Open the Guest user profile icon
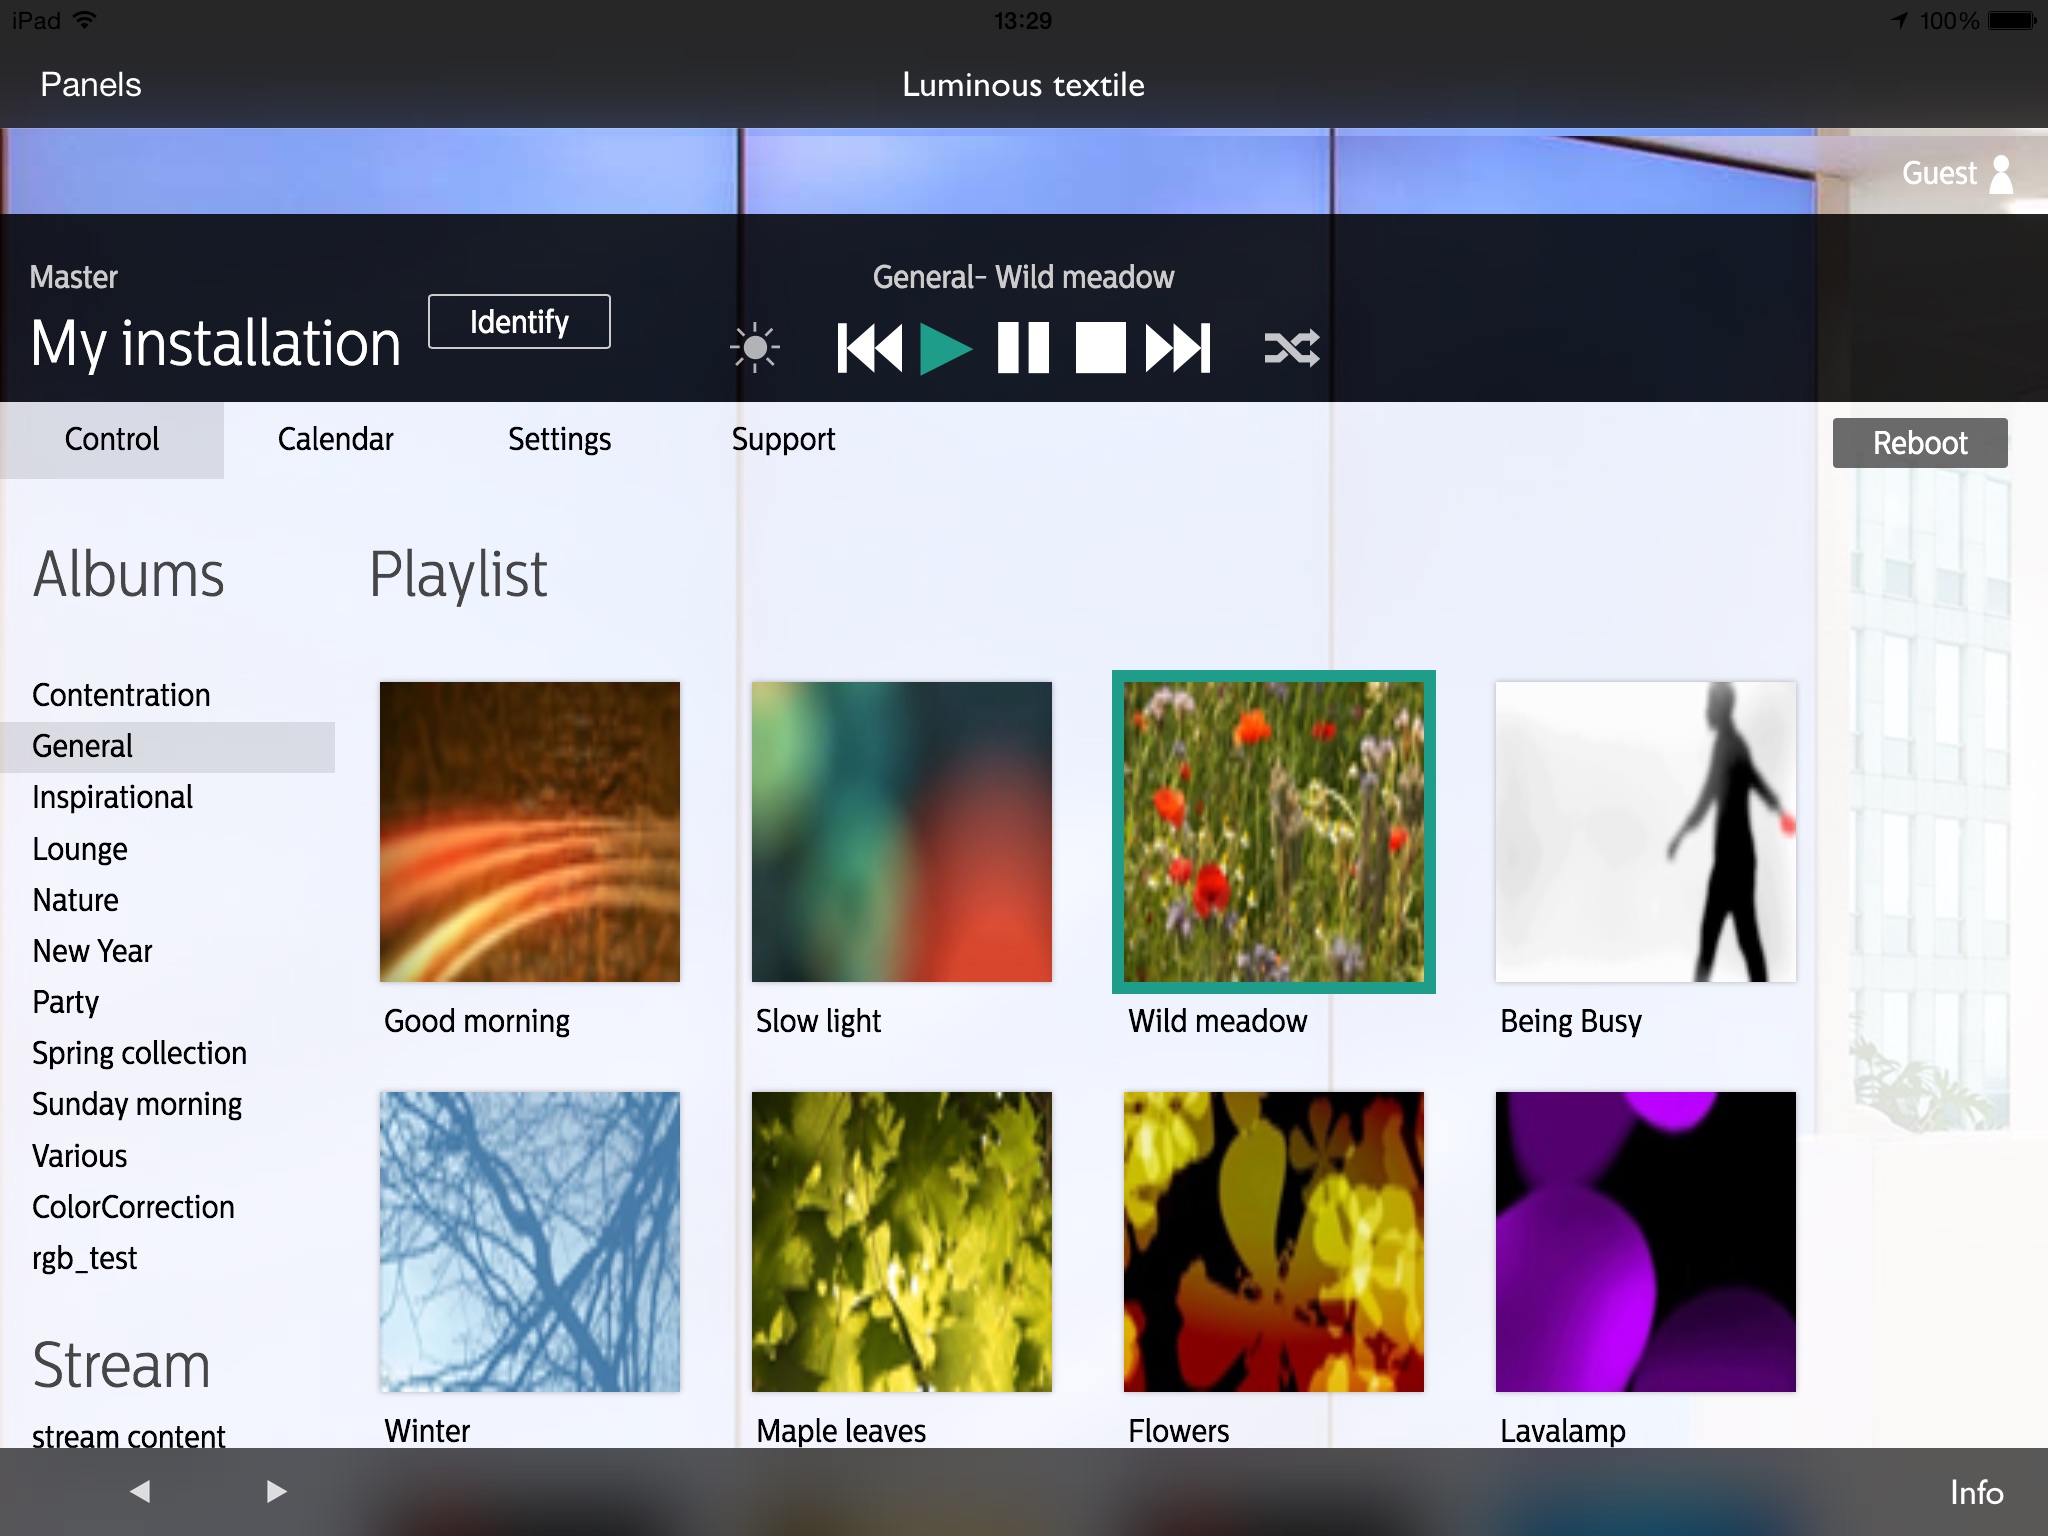Viewport: 2048px width, 1536px height. coord(2001,174)
